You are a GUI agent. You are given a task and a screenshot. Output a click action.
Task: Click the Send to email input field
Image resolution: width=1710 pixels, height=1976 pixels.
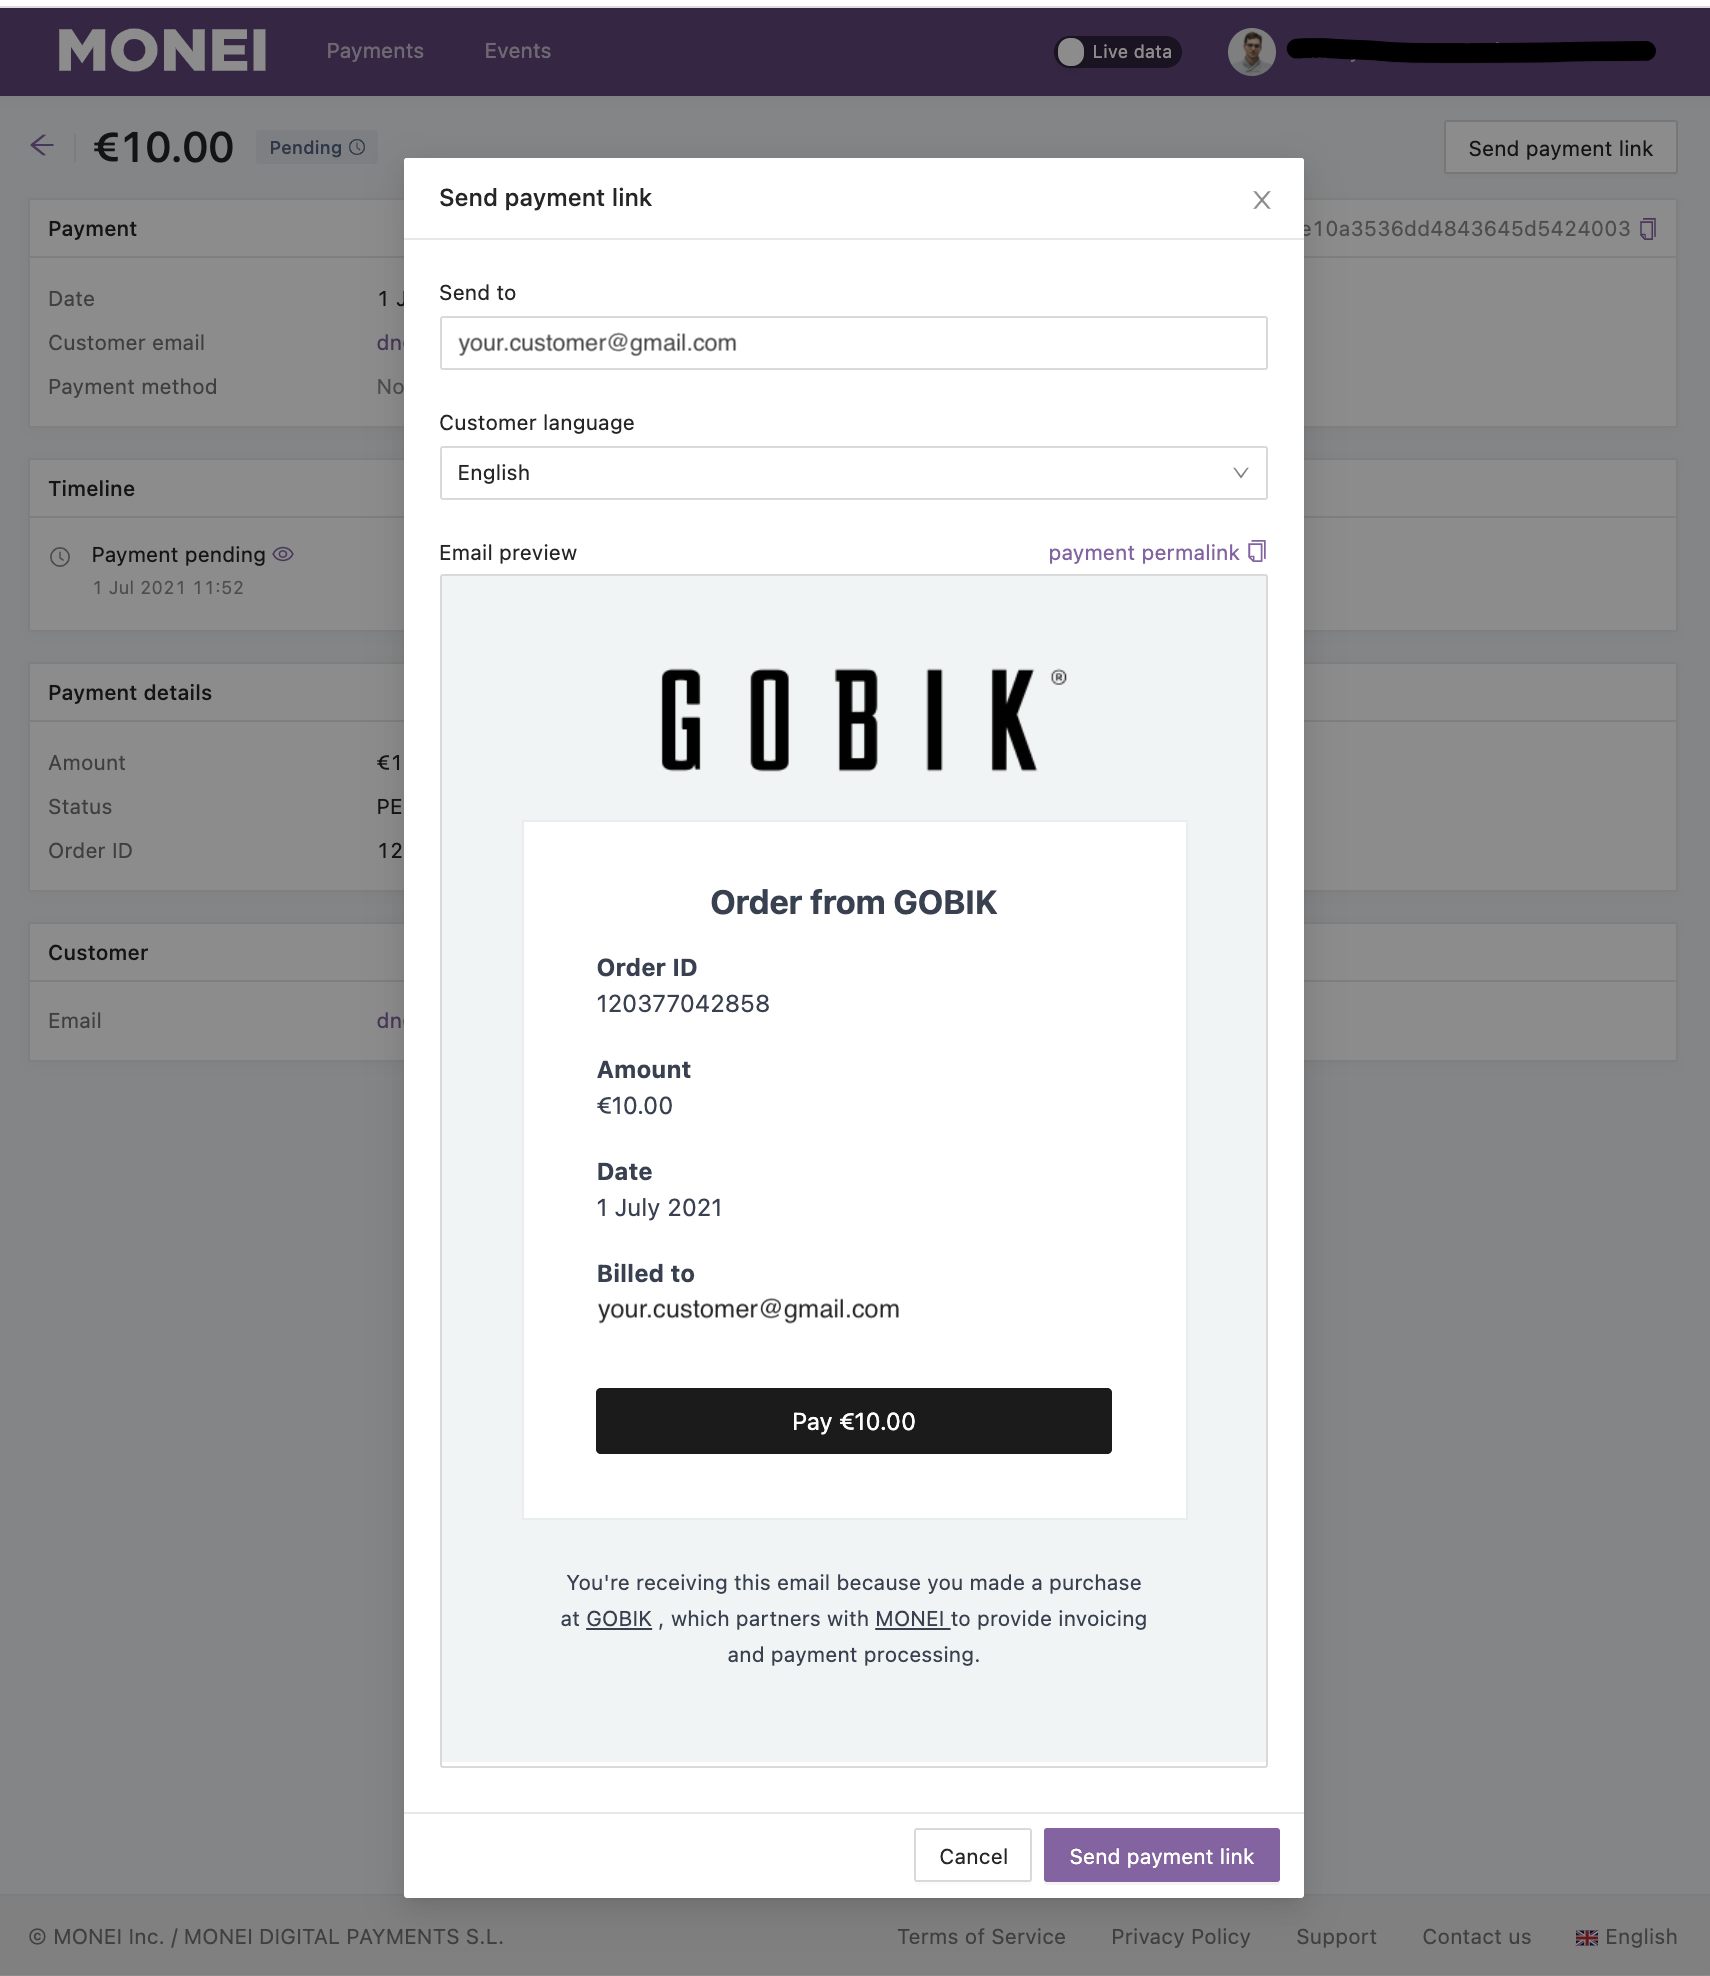[853, 343]
